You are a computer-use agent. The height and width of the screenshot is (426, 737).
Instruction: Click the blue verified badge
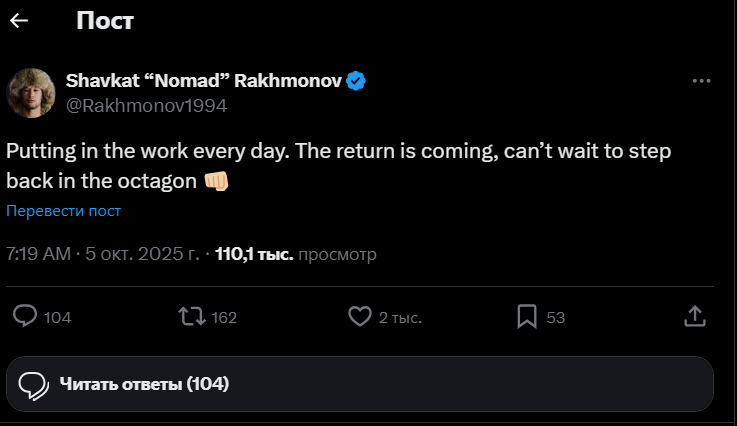(x=356, y=81)
